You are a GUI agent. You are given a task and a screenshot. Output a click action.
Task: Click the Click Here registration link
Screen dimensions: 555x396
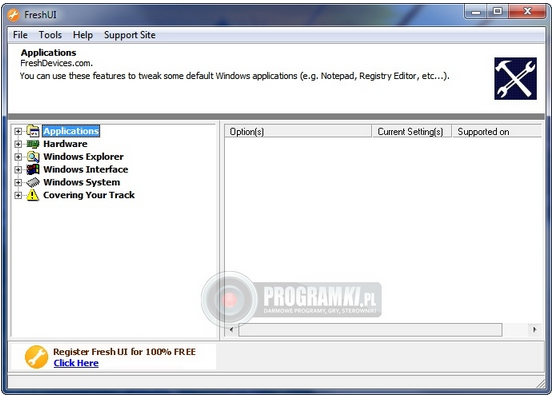pos(76,363)
